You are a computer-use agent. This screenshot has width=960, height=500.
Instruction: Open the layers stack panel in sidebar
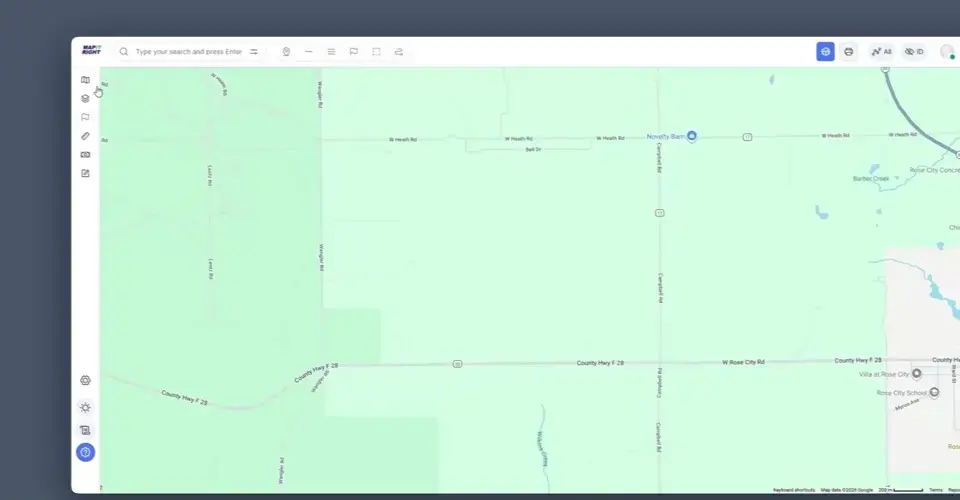85,99
